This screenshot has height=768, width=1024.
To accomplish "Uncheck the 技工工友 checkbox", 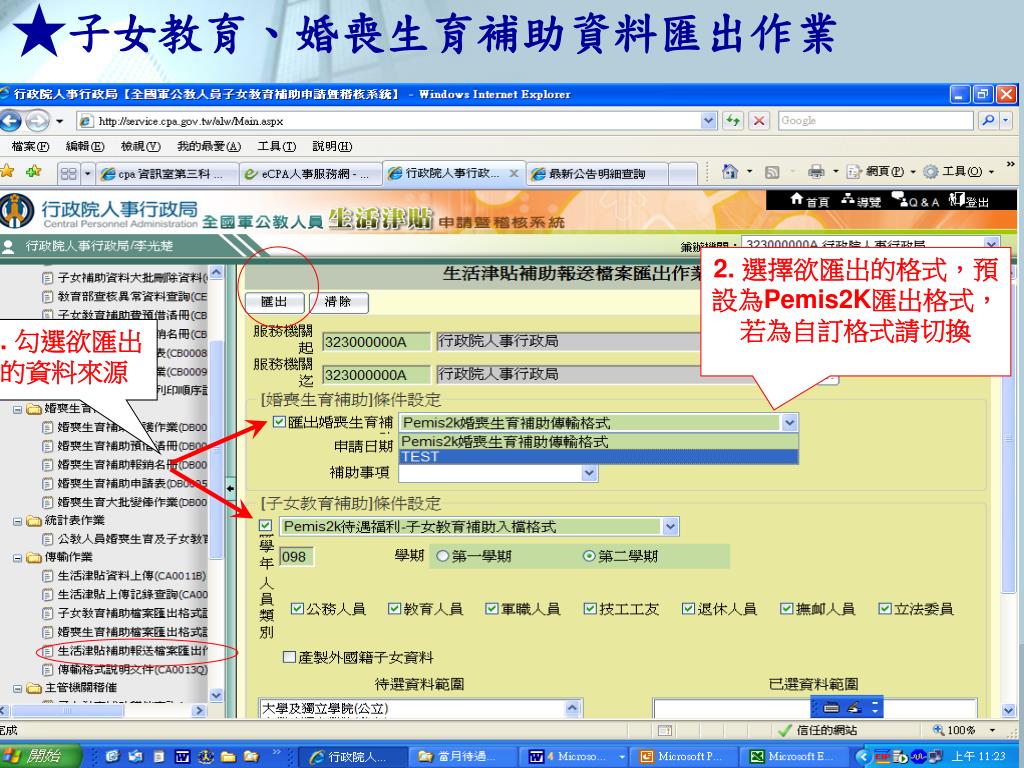I will click(590, 609).
